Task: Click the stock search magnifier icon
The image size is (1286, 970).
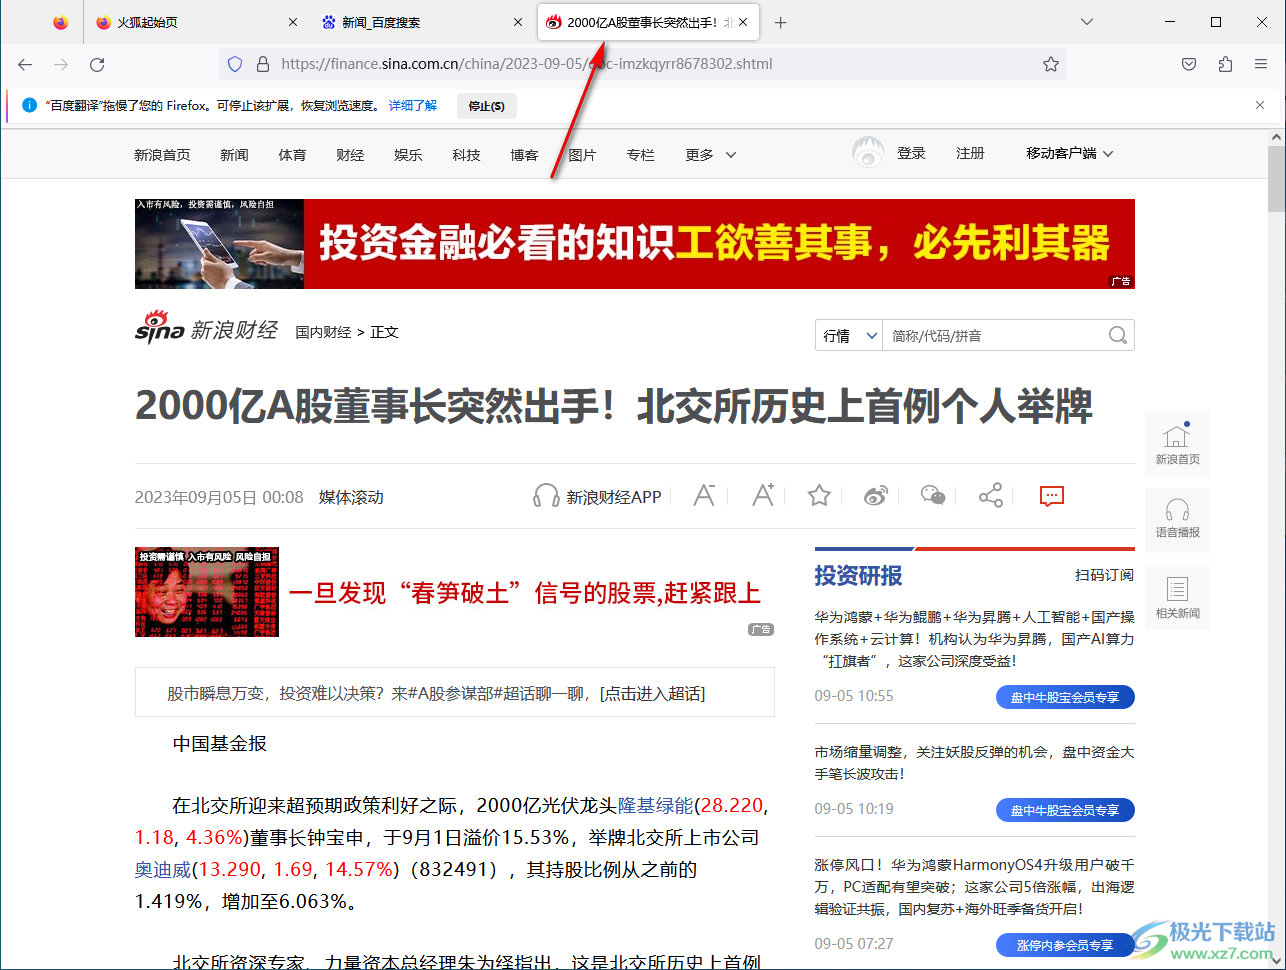Action: point(1118,335)
